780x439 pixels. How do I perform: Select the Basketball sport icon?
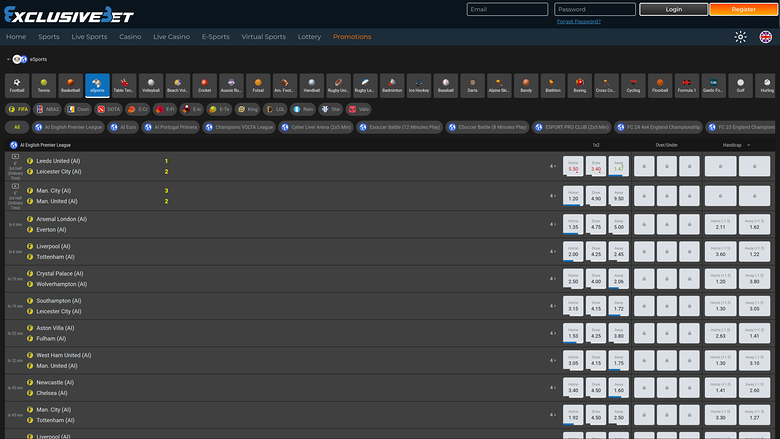70,85
